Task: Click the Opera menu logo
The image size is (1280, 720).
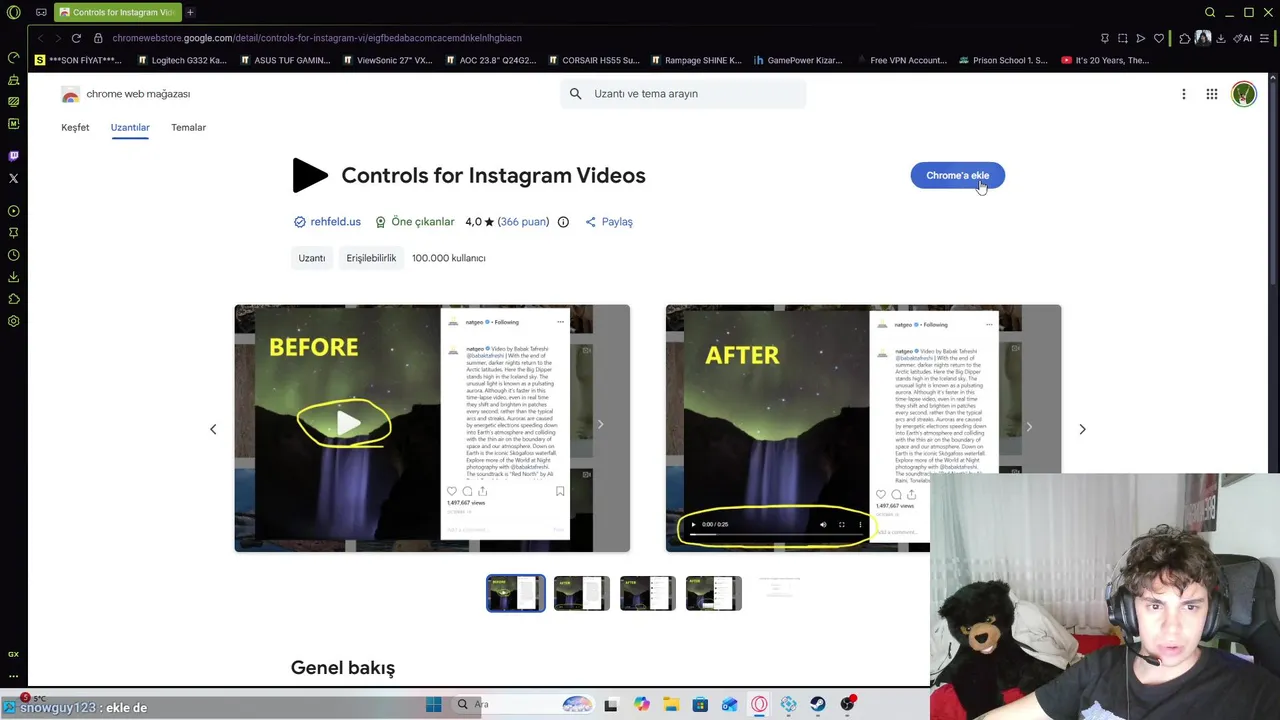Action: 13,12
